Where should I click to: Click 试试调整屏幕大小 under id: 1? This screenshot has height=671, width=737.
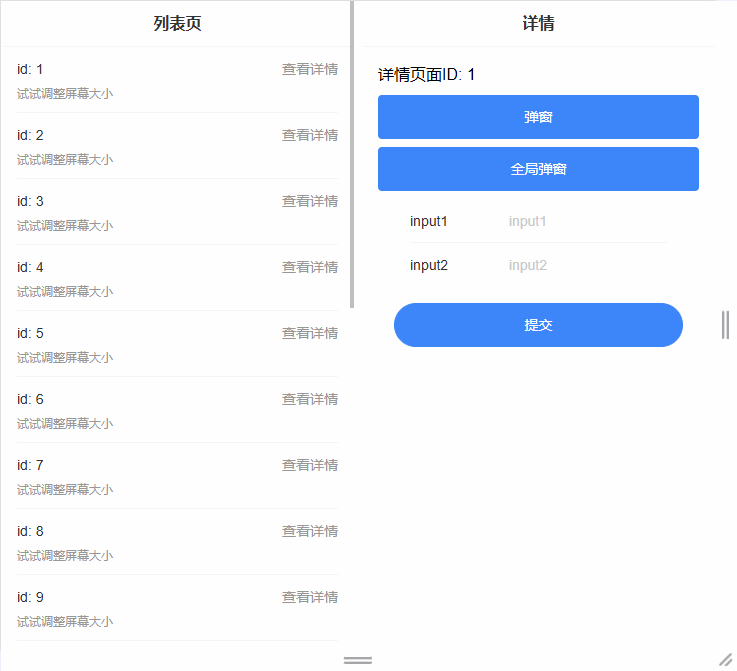tap(65, 94)
